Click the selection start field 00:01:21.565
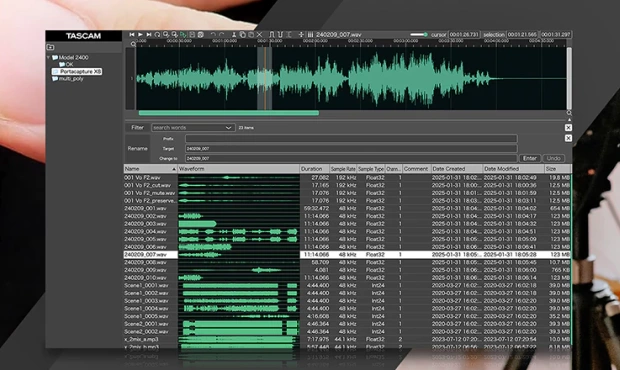The height and width of the screenshot is (370, 620). click(x=522, y=35)
